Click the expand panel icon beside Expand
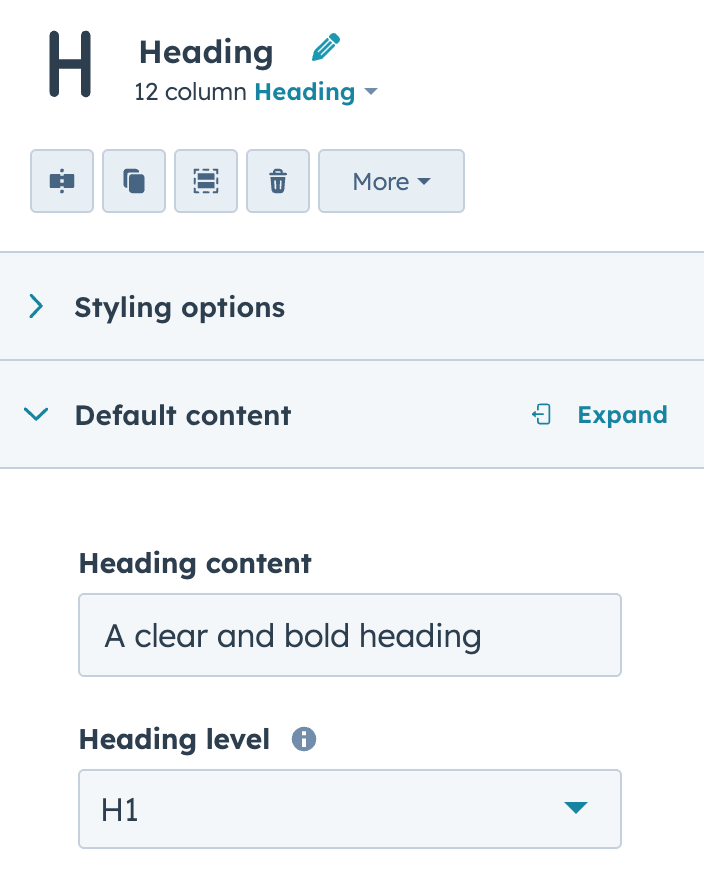This screenshot has height=884, width=704. (541, 414)
